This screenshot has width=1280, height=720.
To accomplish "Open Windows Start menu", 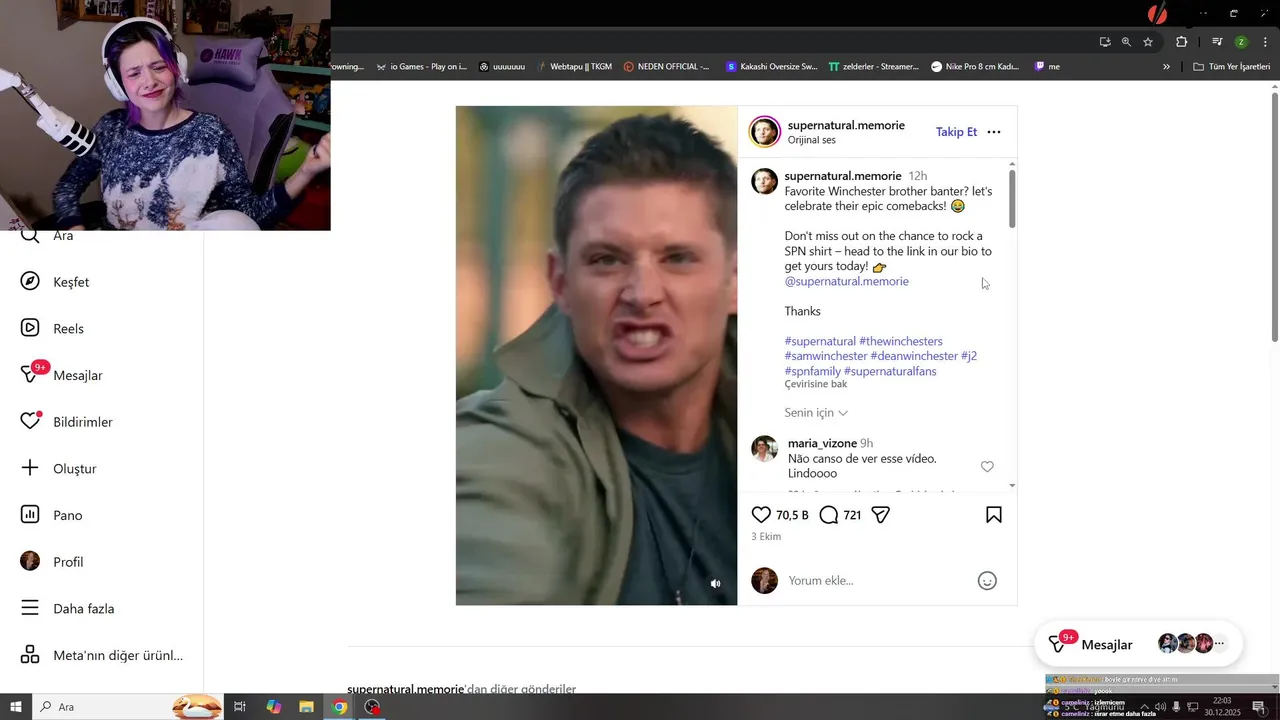I will [x=16, y=707].
